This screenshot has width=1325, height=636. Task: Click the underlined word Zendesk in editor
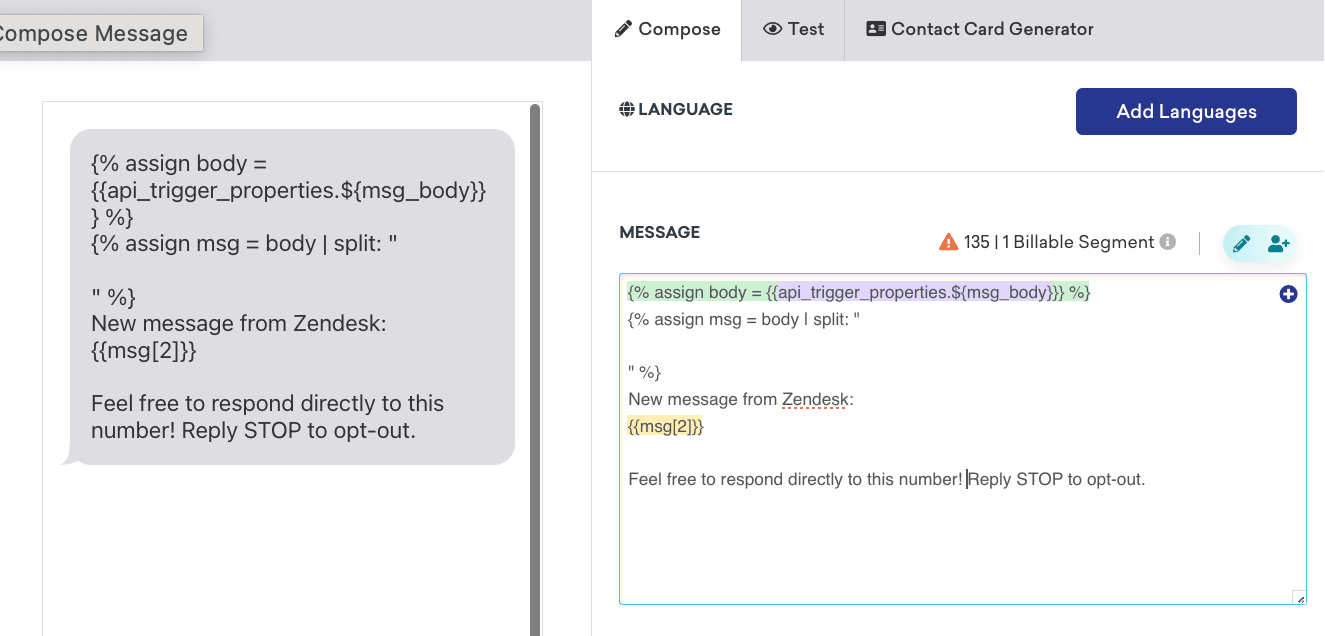point(817,400)
